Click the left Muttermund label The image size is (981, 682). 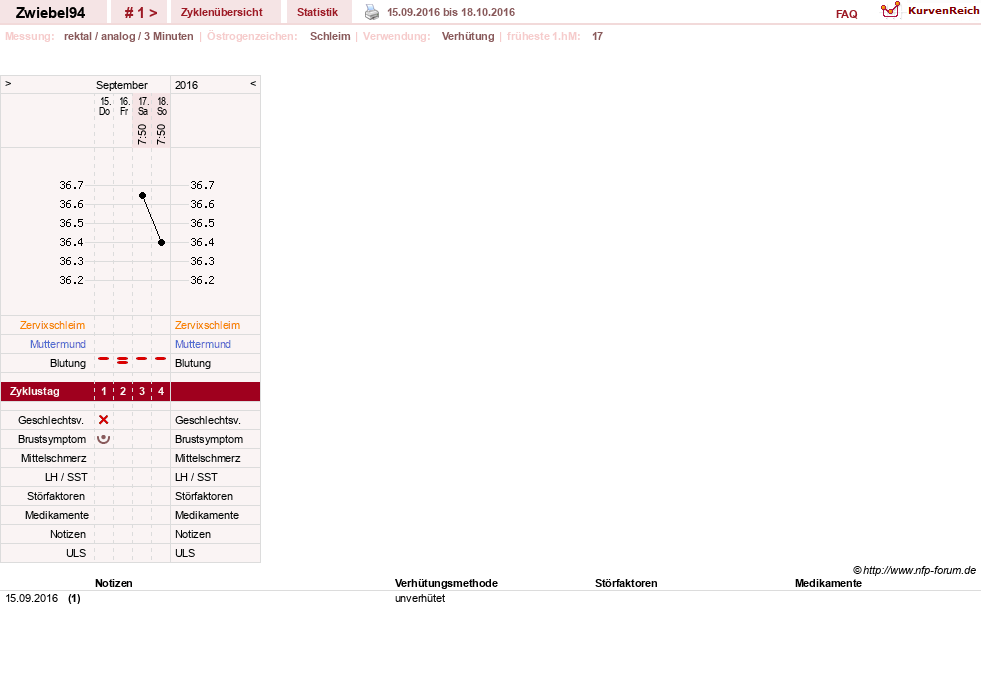58,344
